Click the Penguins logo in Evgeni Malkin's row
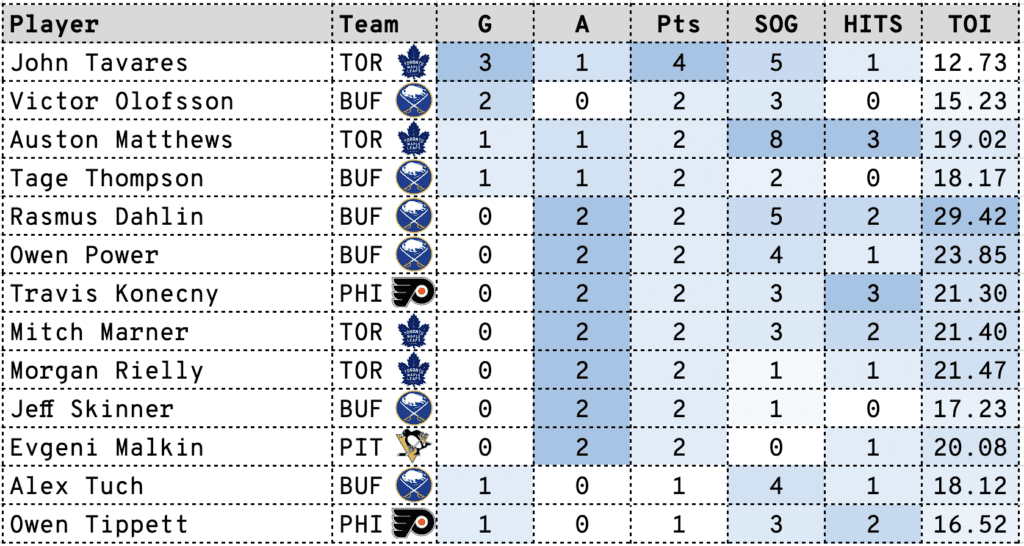1024x546 pixels. pos(413,448)
